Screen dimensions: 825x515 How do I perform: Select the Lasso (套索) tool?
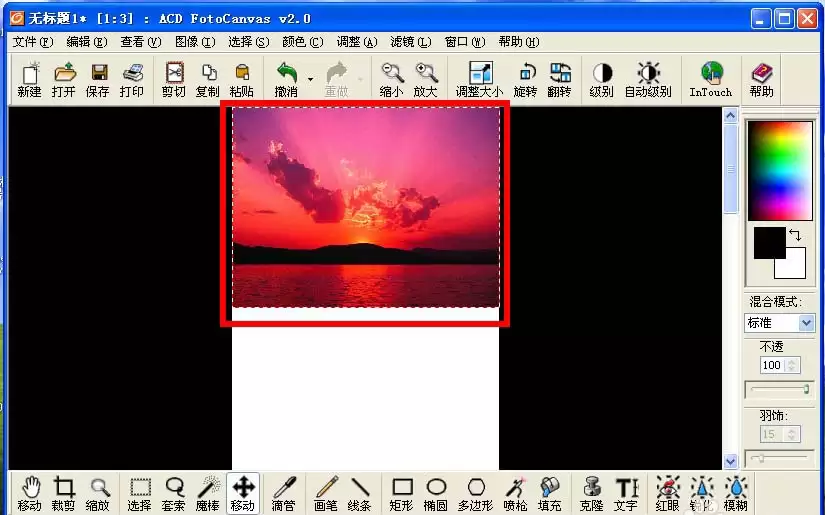(x=174, y=493)
